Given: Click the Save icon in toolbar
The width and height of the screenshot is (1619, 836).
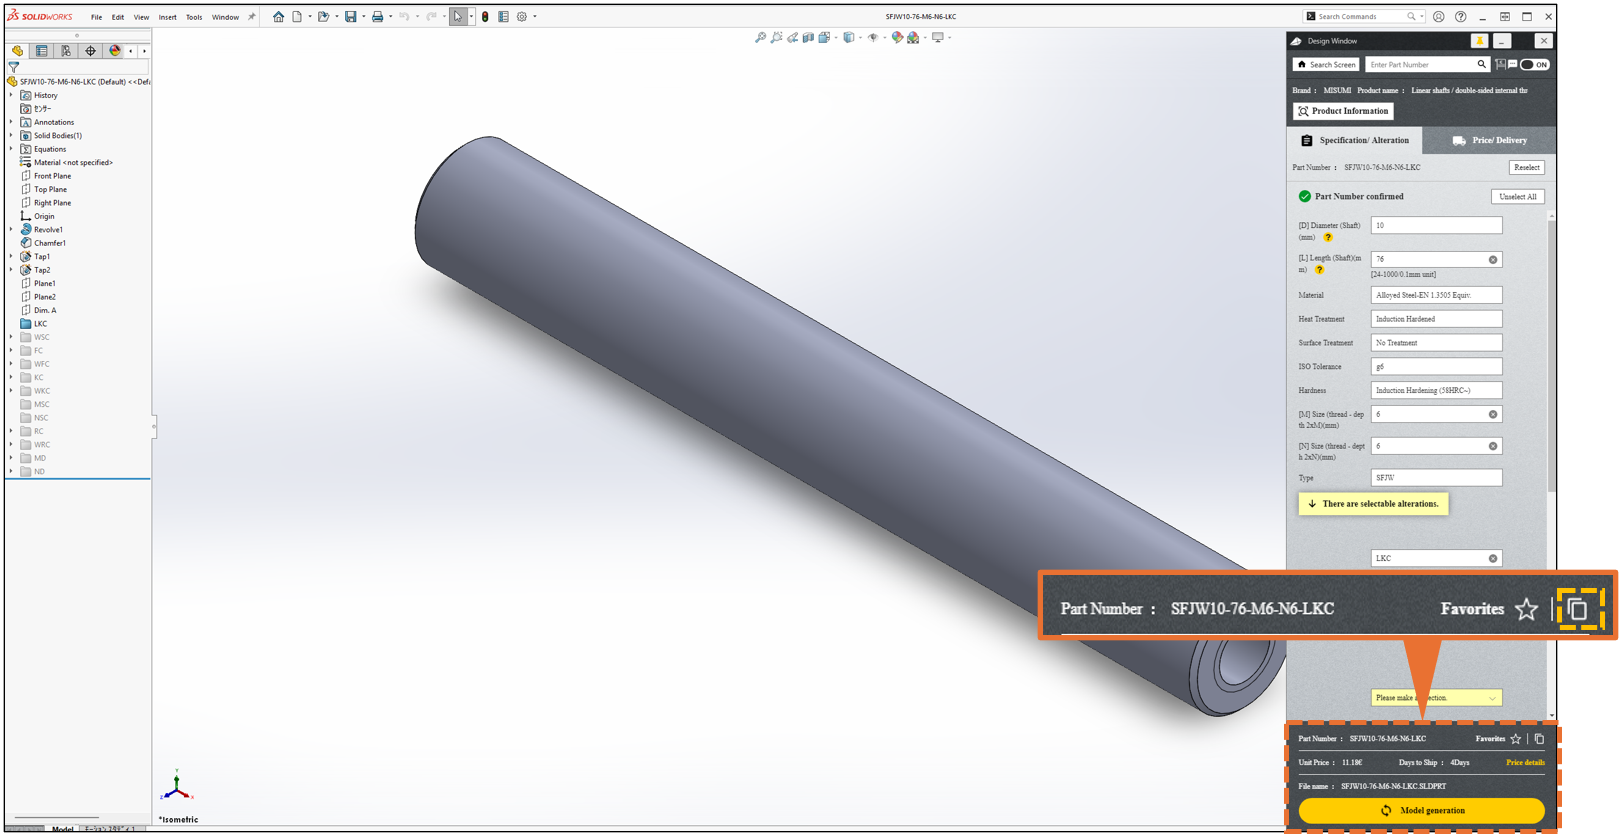Looking at the screenshot, I should [350, 16].
